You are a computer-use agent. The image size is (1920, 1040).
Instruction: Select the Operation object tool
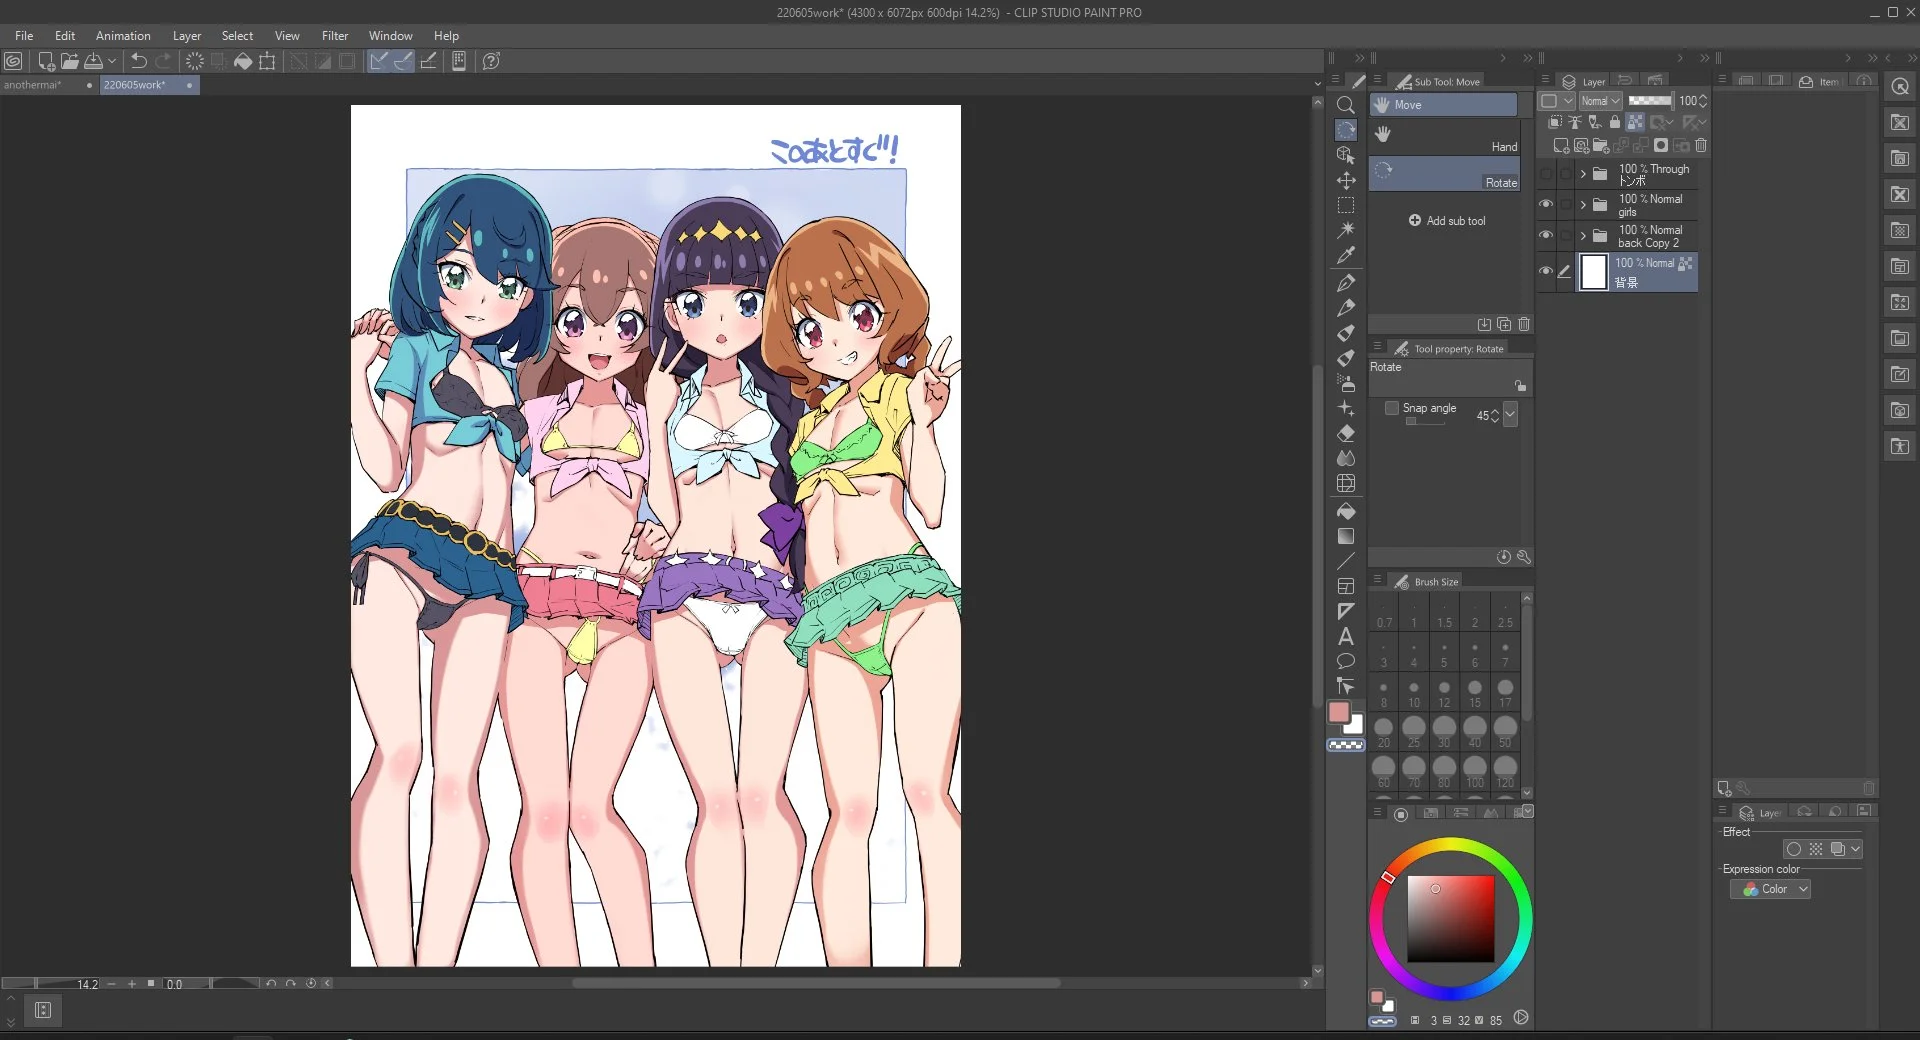click(x=1346, y=155)
